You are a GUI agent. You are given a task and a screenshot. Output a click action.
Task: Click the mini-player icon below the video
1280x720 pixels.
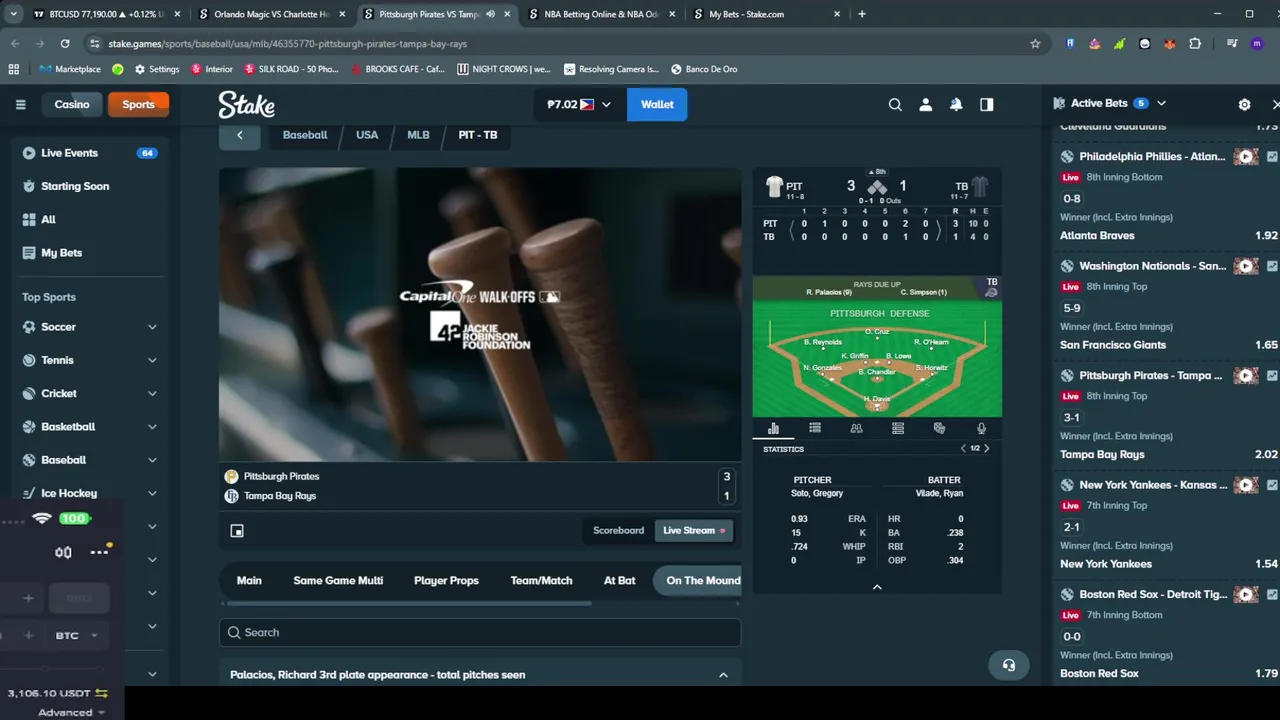pyautogui.click(x=237, y=531)
